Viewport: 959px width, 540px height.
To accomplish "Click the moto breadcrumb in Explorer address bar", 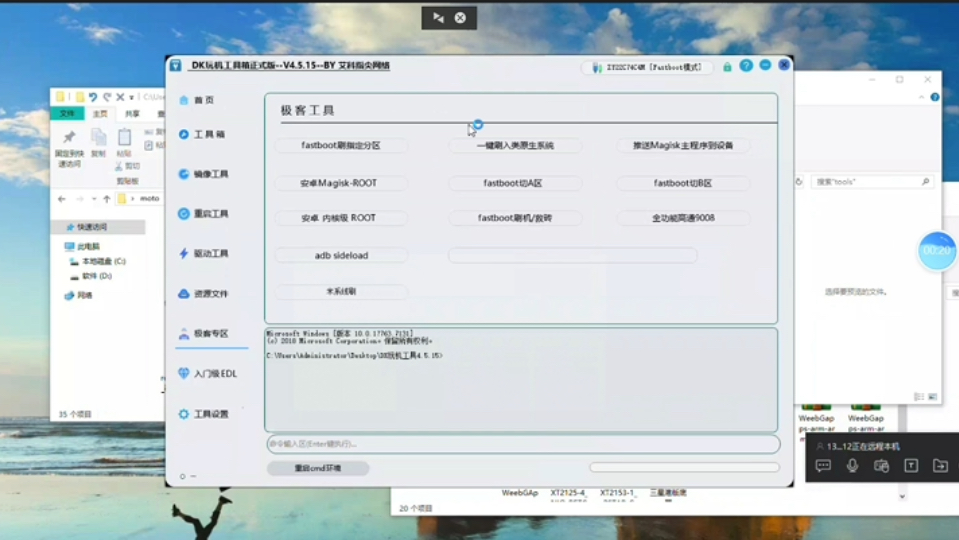I will click(149, 198).
